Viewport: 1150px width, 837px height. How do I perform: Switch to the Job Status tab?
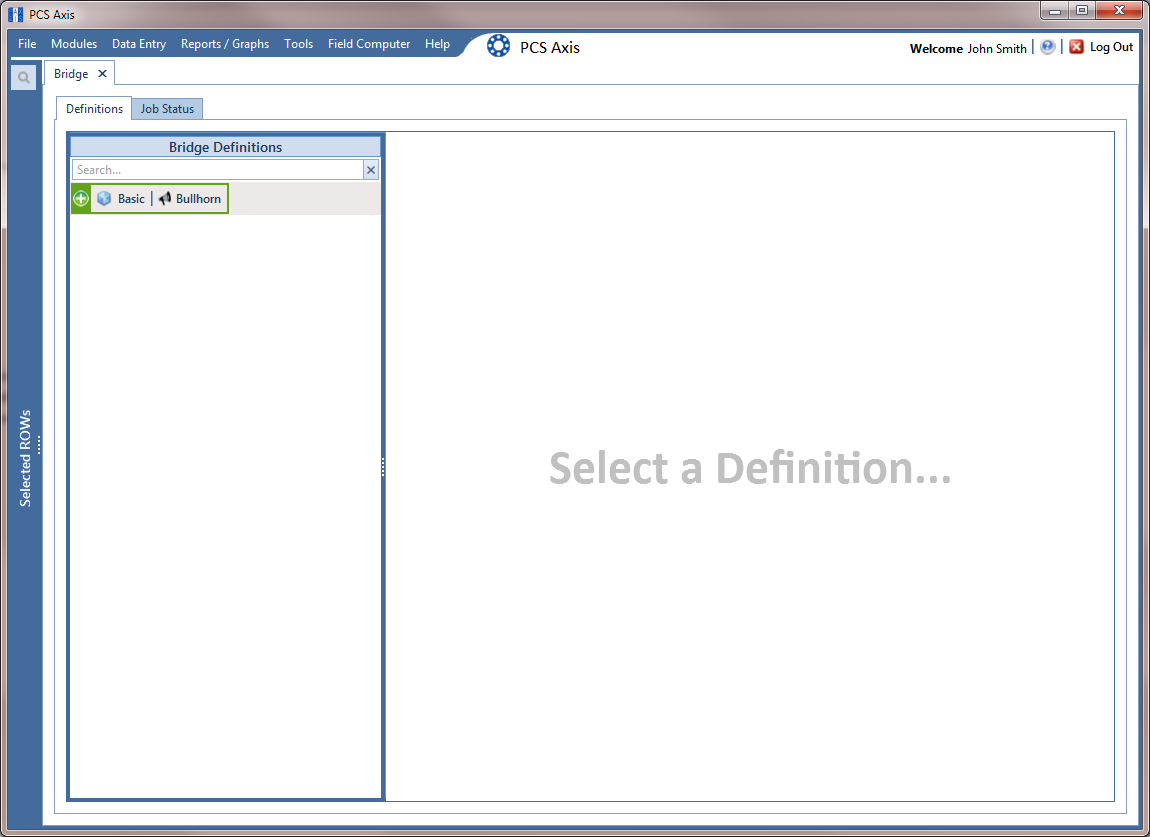(167, 109)
